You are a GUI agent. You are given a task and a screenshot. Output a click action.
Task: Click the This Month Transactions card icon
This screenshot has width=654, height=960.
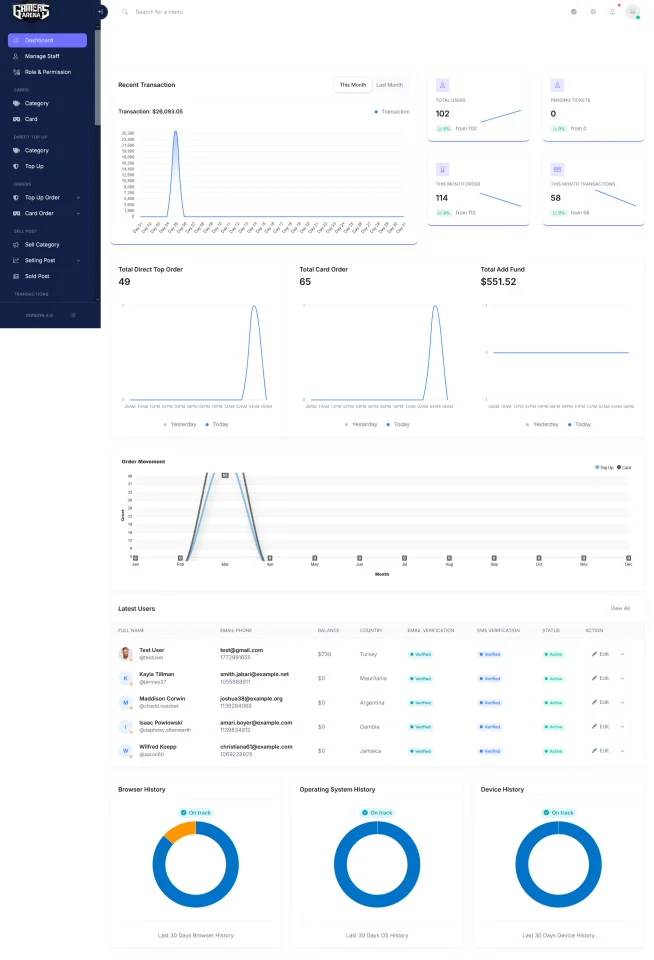click(557, 169)
